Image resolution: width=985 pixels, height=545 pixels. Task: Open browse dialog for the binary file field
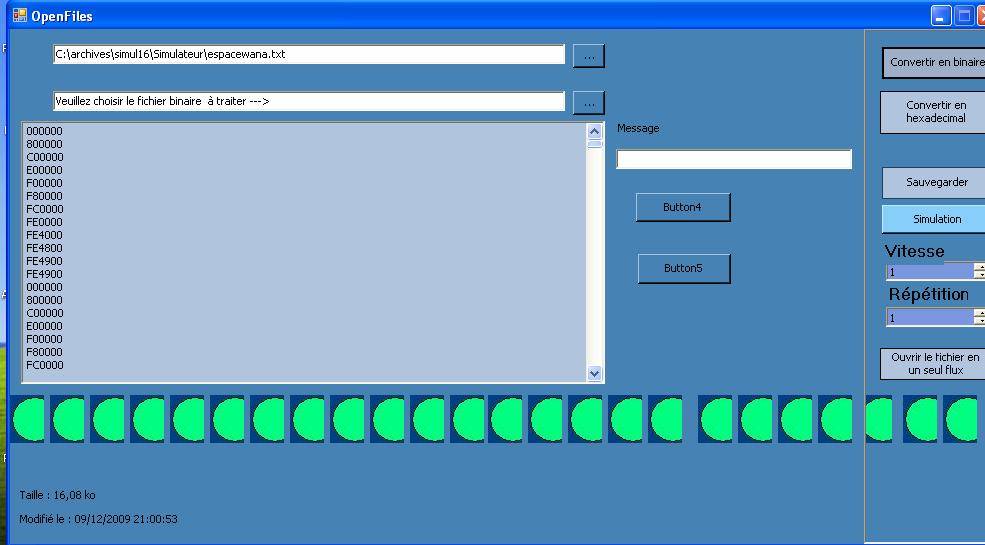tap(589, 103)
